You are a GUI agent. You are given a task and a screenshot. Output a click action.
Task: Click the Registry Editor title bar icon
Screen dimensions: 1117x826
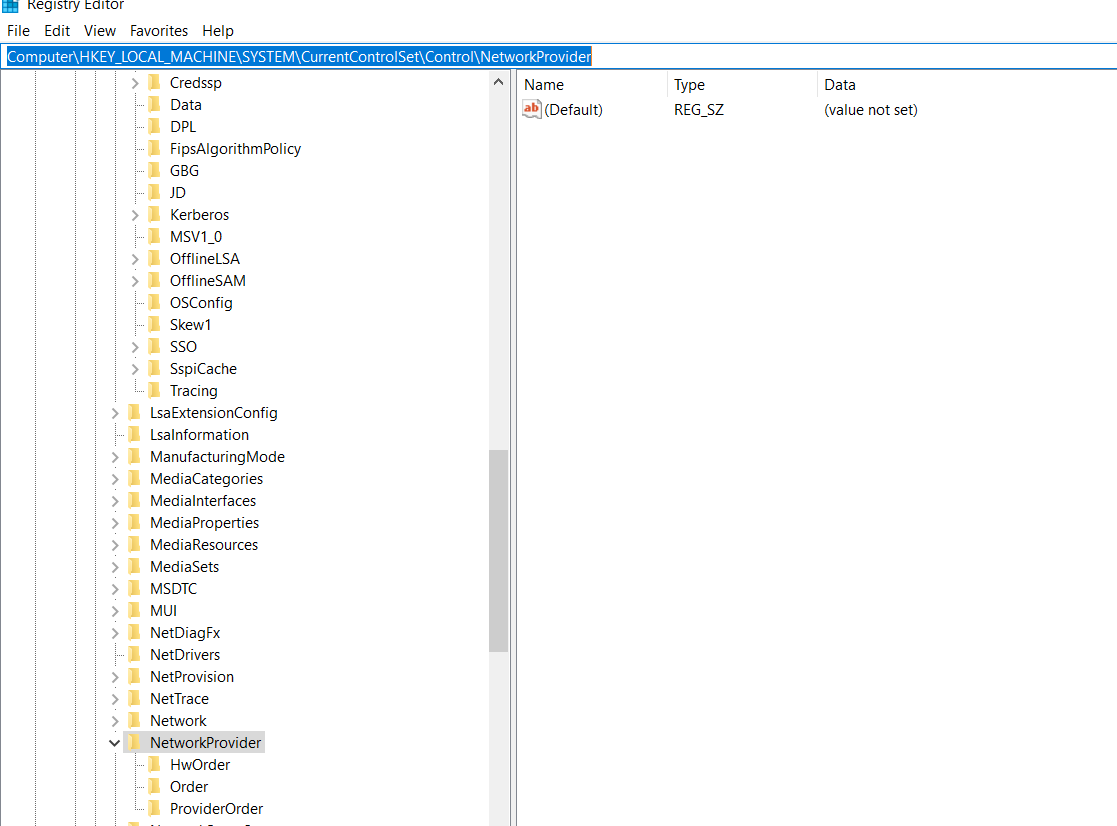coord(10,6)
